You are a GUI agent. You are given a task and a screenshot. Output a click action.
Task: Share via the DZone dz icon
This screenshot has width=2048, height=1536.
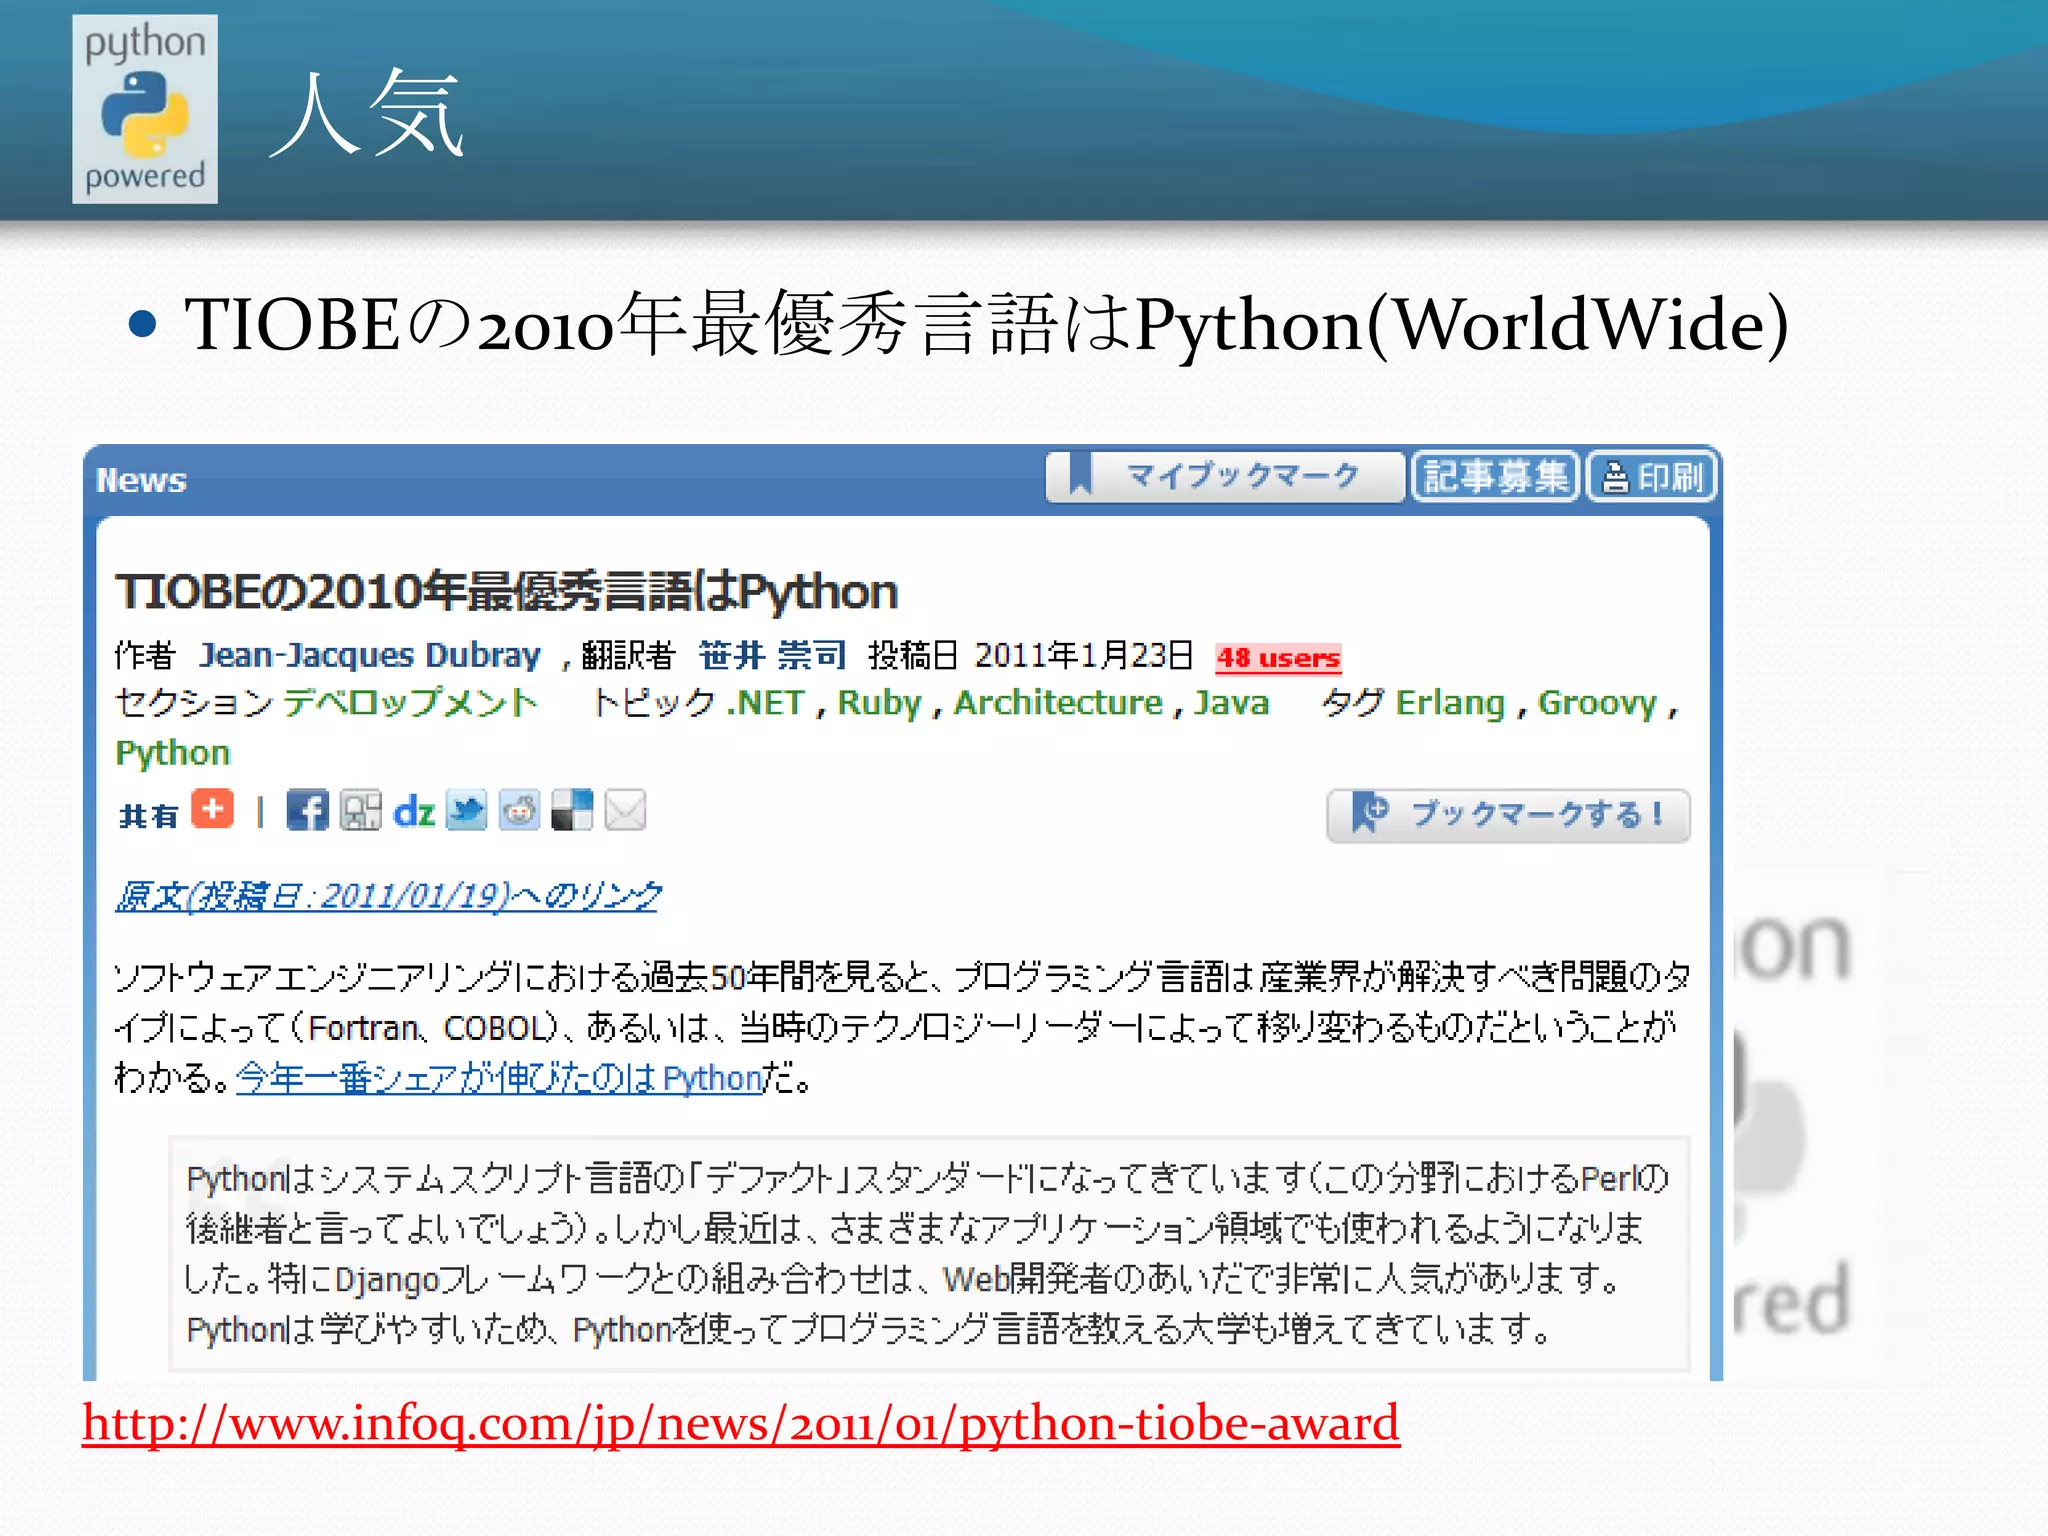(414, 812)
